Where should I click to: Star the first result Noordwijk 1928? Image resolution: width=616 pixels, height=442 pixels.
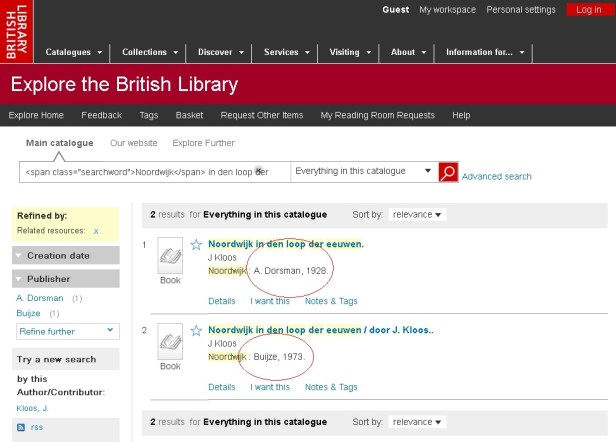coord(197,244)
